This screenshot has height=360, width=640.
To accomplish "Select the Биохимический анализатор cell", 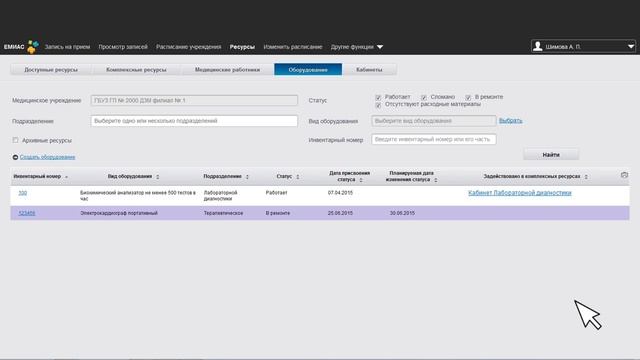I will [138, 196].
